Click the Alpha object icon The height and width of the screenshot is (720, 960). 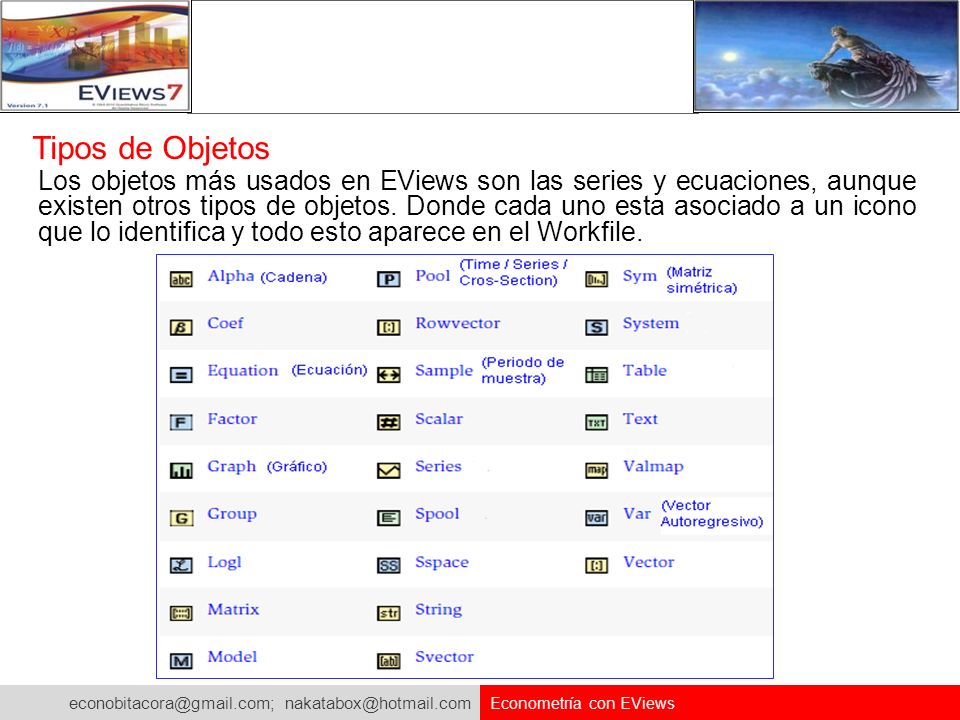coord(181,279)
